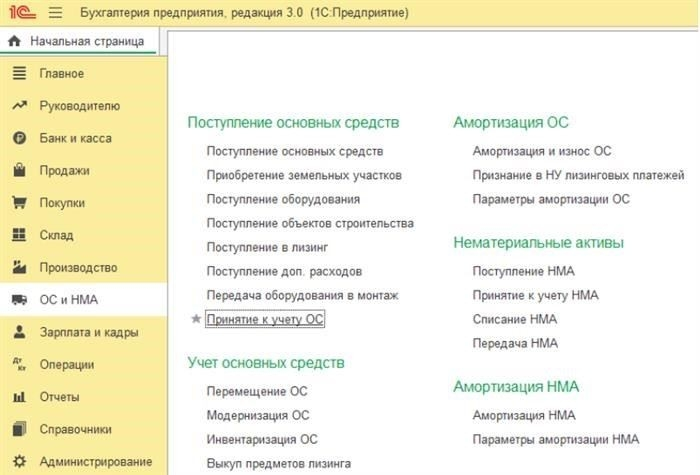Open Поступление в лизинг link
The image size is (700, 475).
[267, 247]
